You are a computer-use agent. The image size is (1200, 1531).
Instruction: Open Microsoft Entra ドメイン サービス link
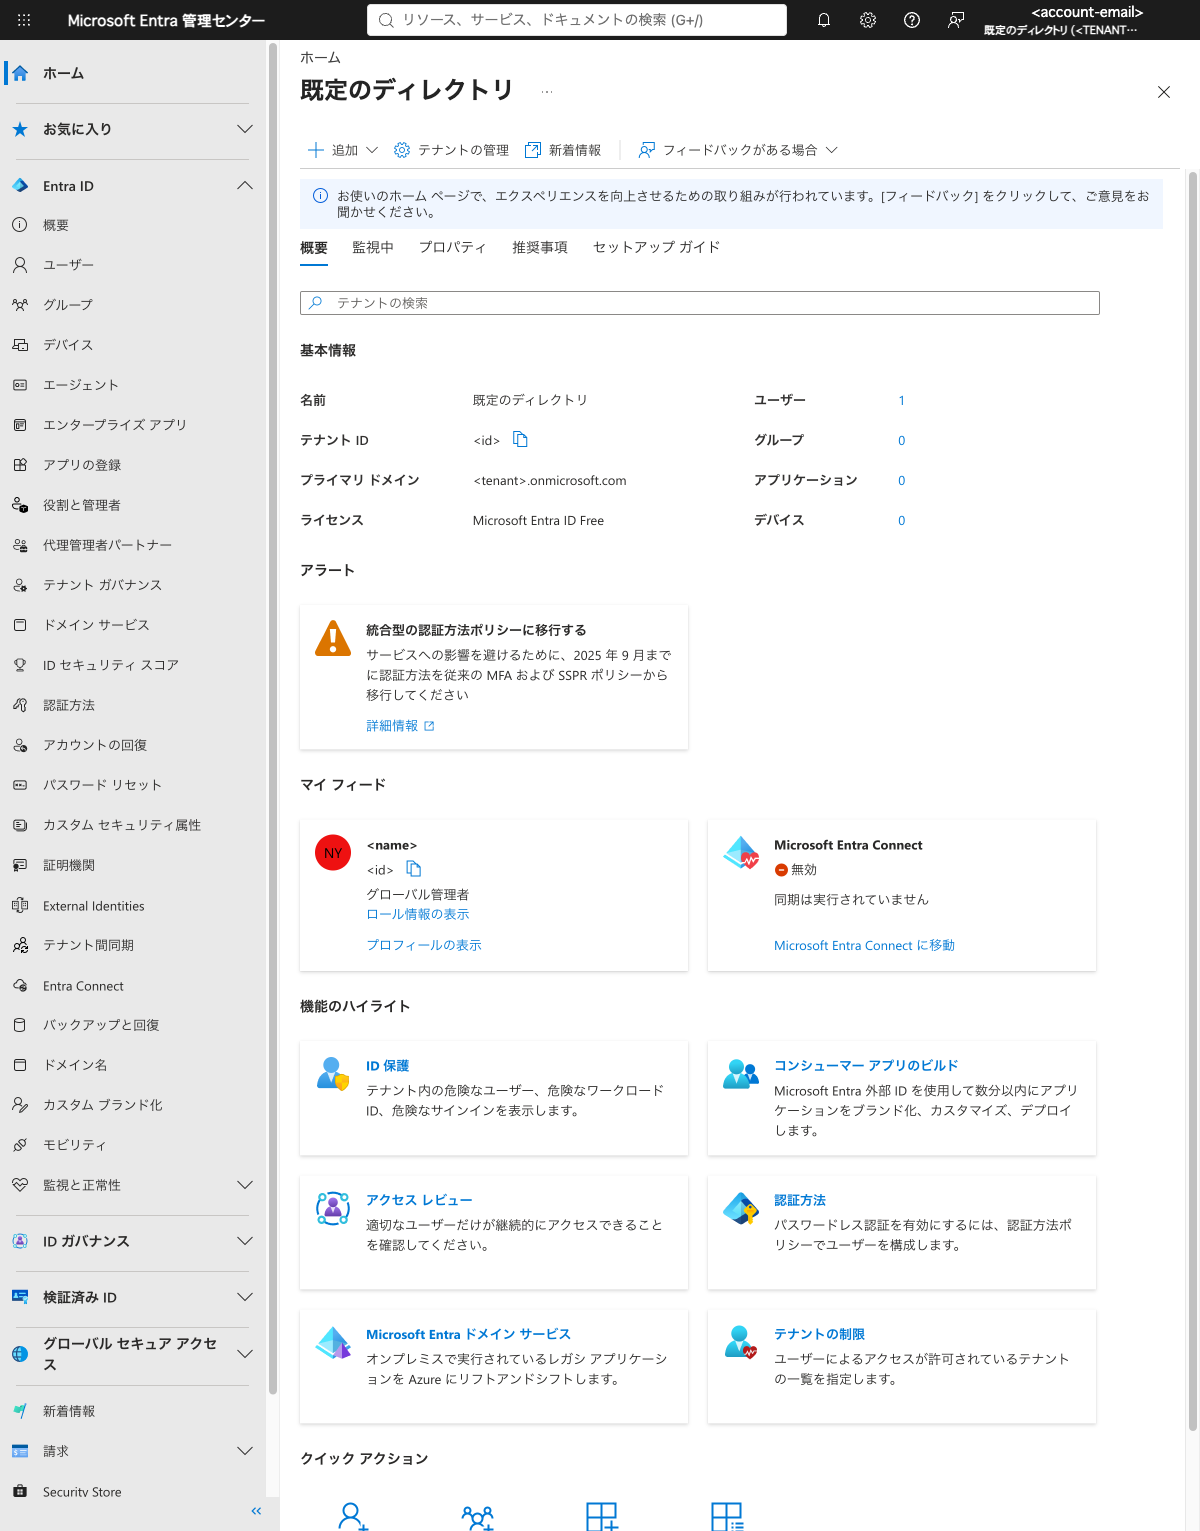[x=468, y=1334]
